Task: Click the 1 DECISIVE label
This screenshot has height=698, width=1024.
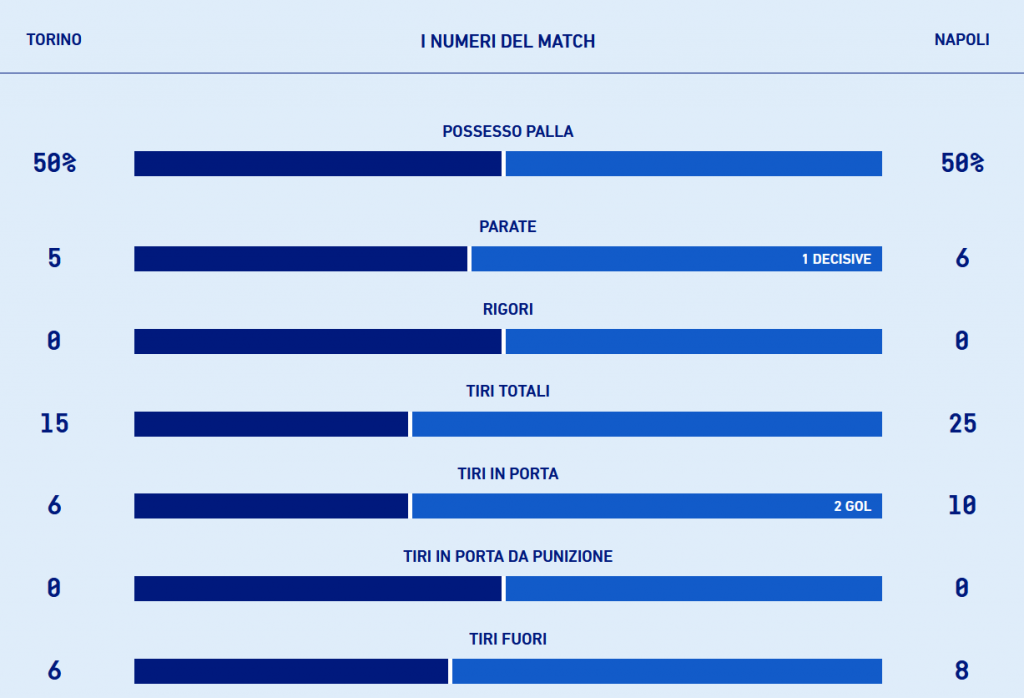Action: (836, 259)
